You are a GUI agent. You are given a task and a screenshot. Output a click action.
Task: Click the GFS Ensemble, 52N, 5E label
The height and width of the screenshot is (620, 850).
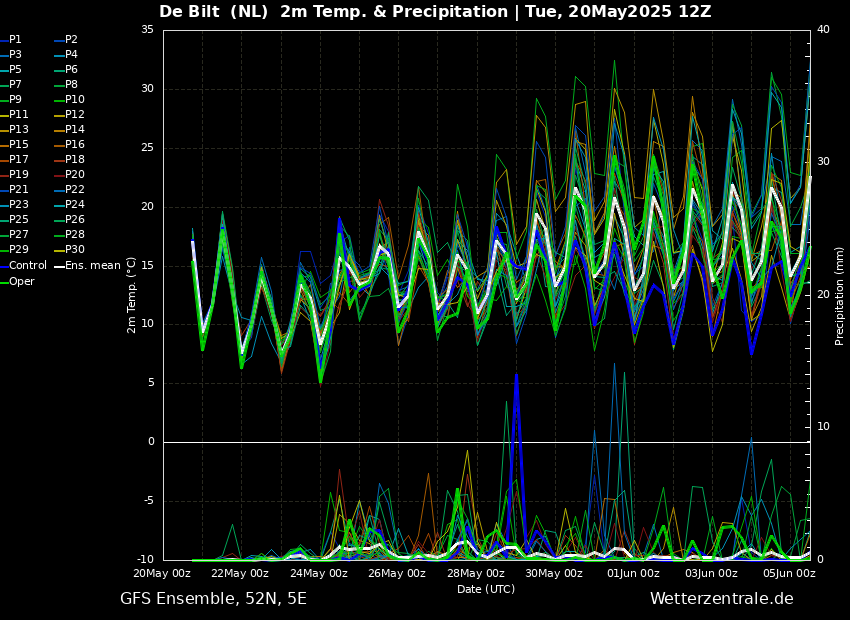point(213,599)
